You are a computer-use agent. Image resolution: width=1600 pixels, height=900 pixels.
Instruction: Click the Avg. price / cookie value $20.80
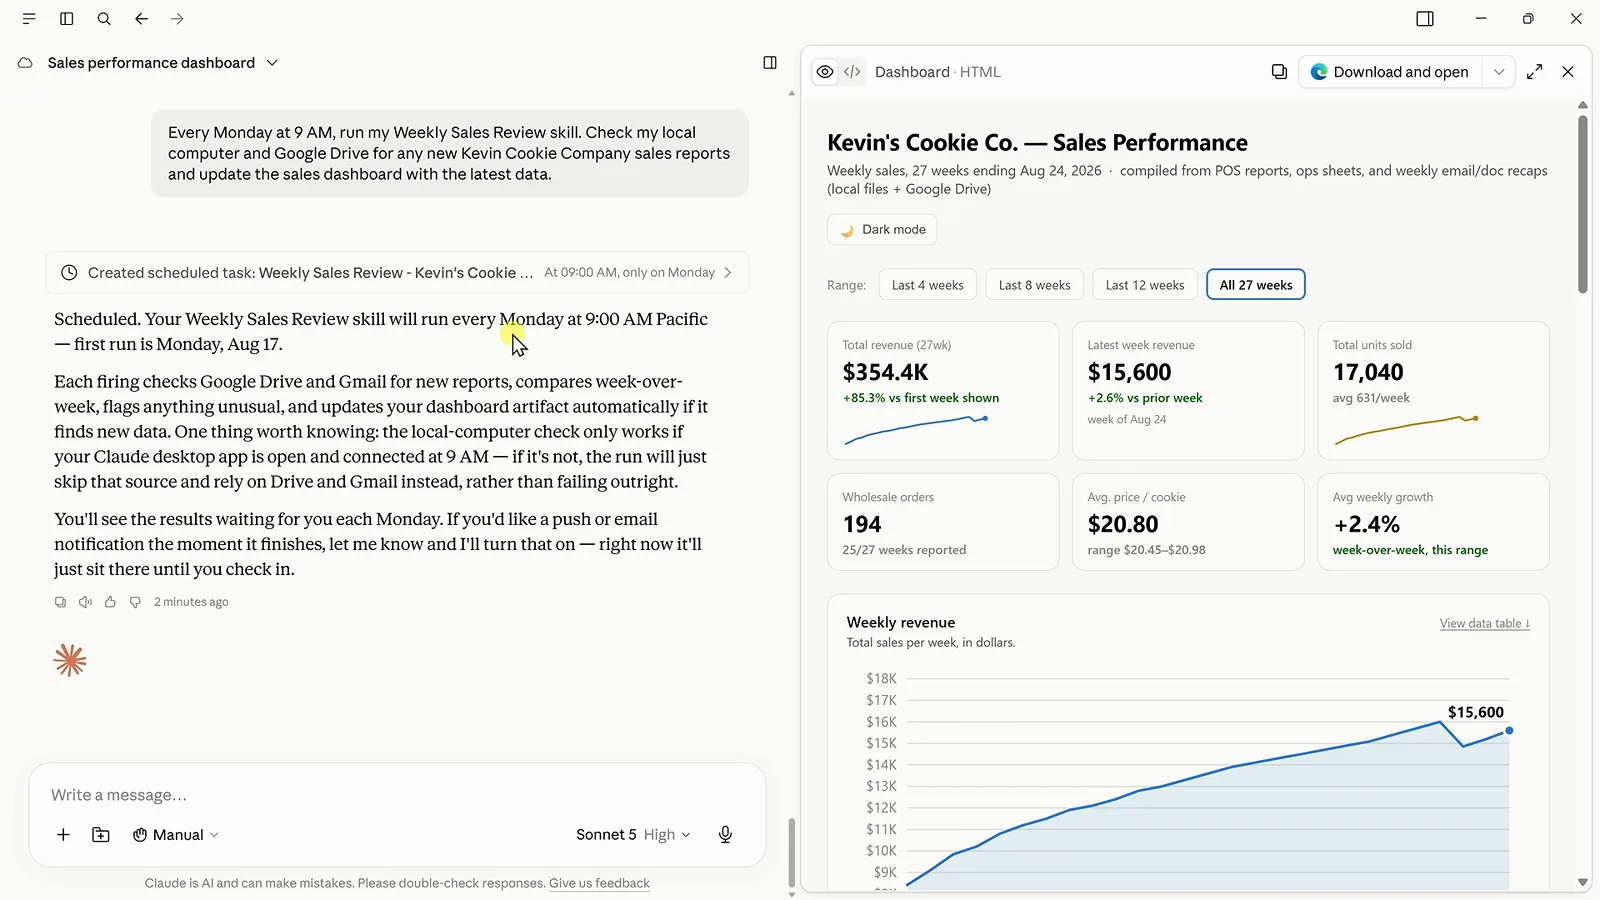click(x=1123, y=525)
